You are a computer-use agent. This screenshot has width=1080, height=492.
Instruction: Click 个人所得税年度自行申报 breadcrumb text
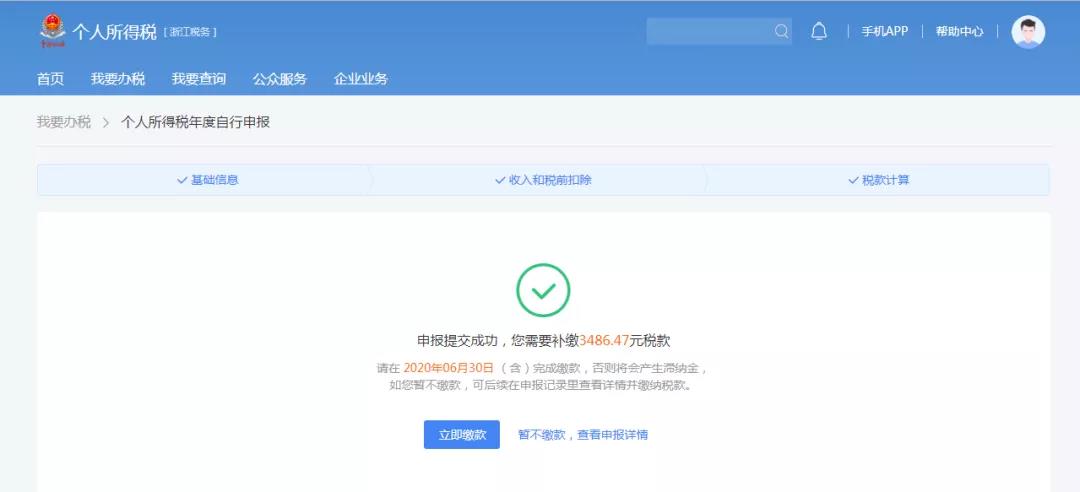(196, 123)
